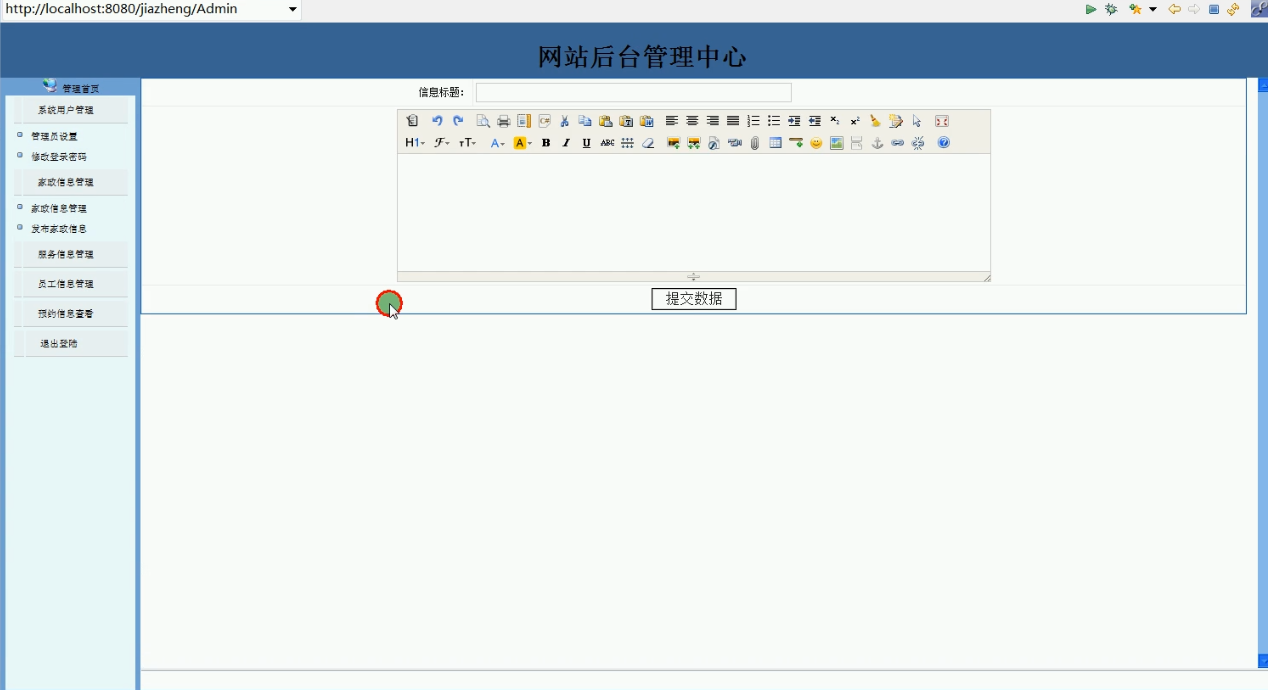
Task: Open the font family dropdown
Action: point(441,143)
